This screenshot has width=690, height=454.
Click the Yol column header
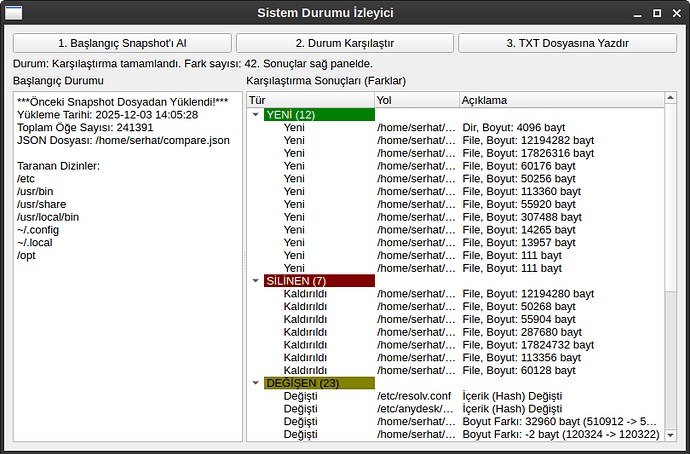pos(416,100)
